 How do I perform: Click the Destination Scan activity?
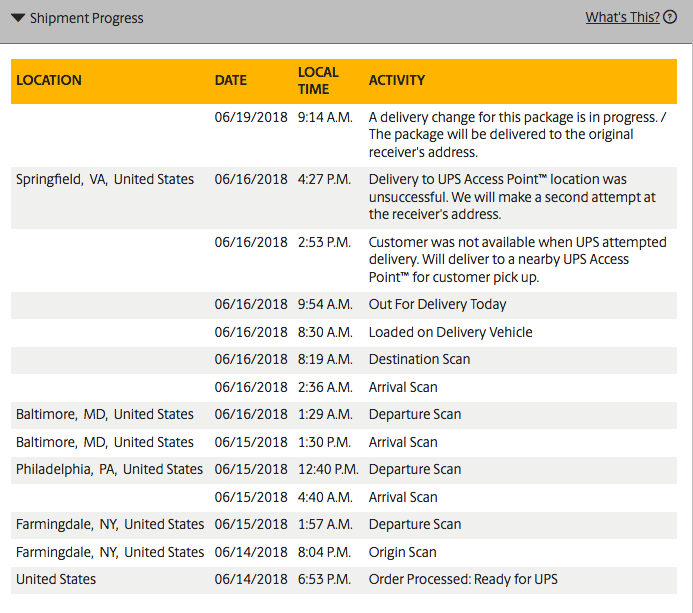pos(419,359)
